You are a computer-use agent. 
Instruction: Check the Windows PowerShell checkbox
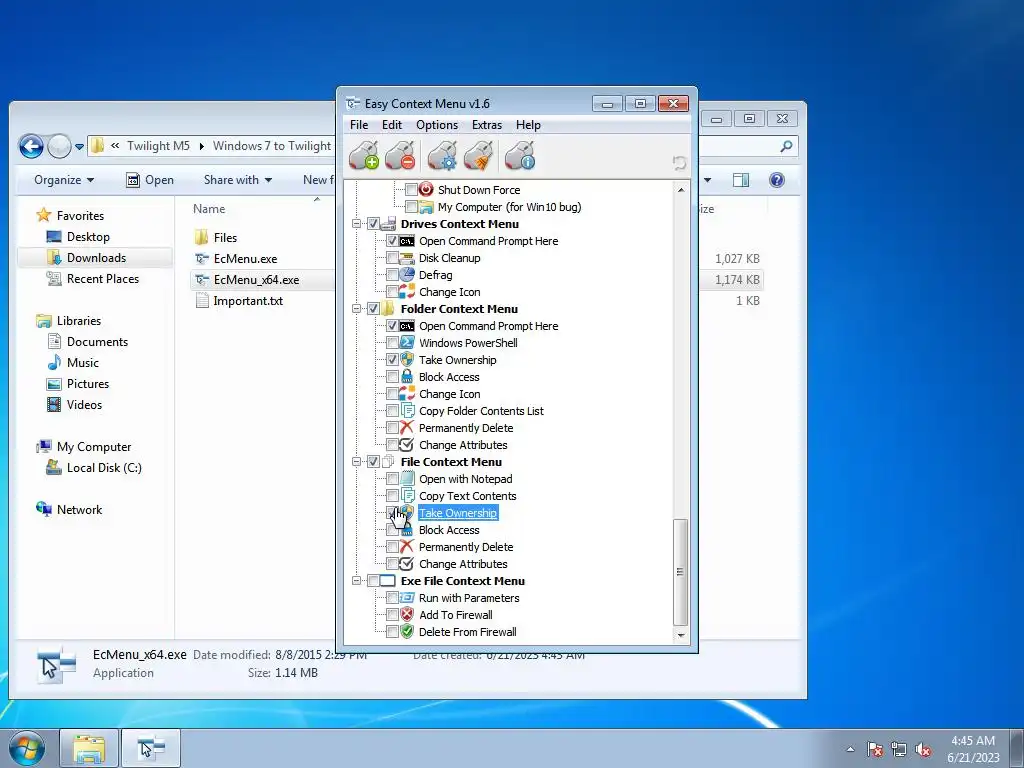coord(392,343)
